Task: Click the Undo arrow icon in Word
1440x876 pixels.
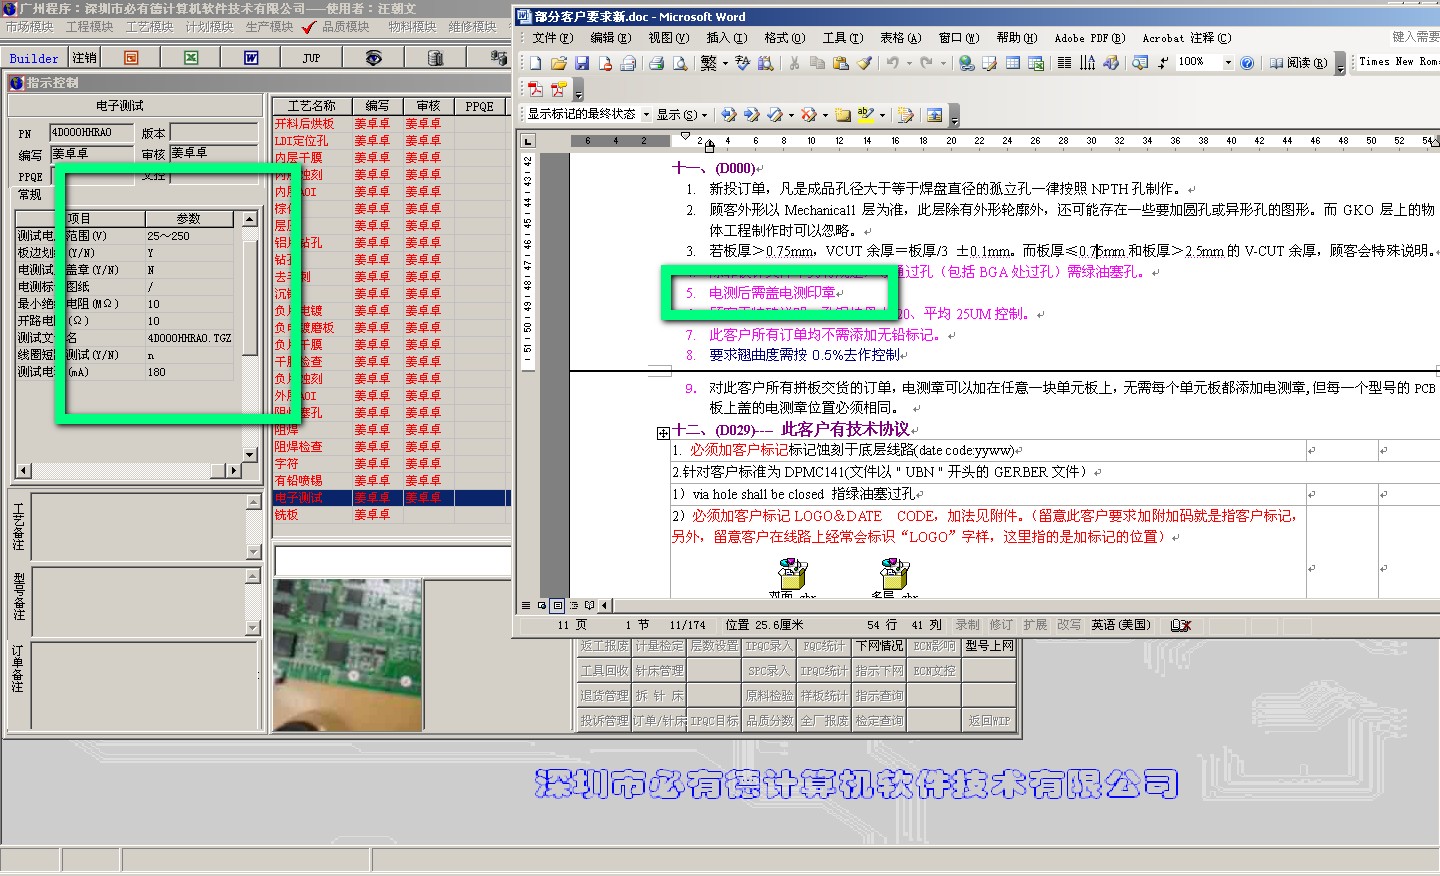Action: (x=892, y=63)
